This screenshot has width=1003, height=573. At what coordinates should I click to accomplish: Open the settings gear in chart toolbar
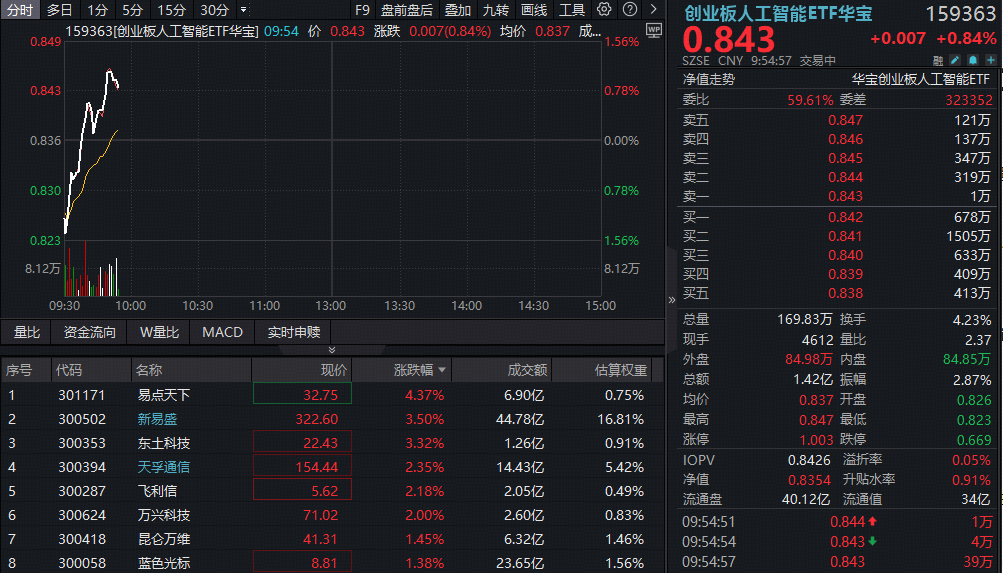click(x=604, y=10)
